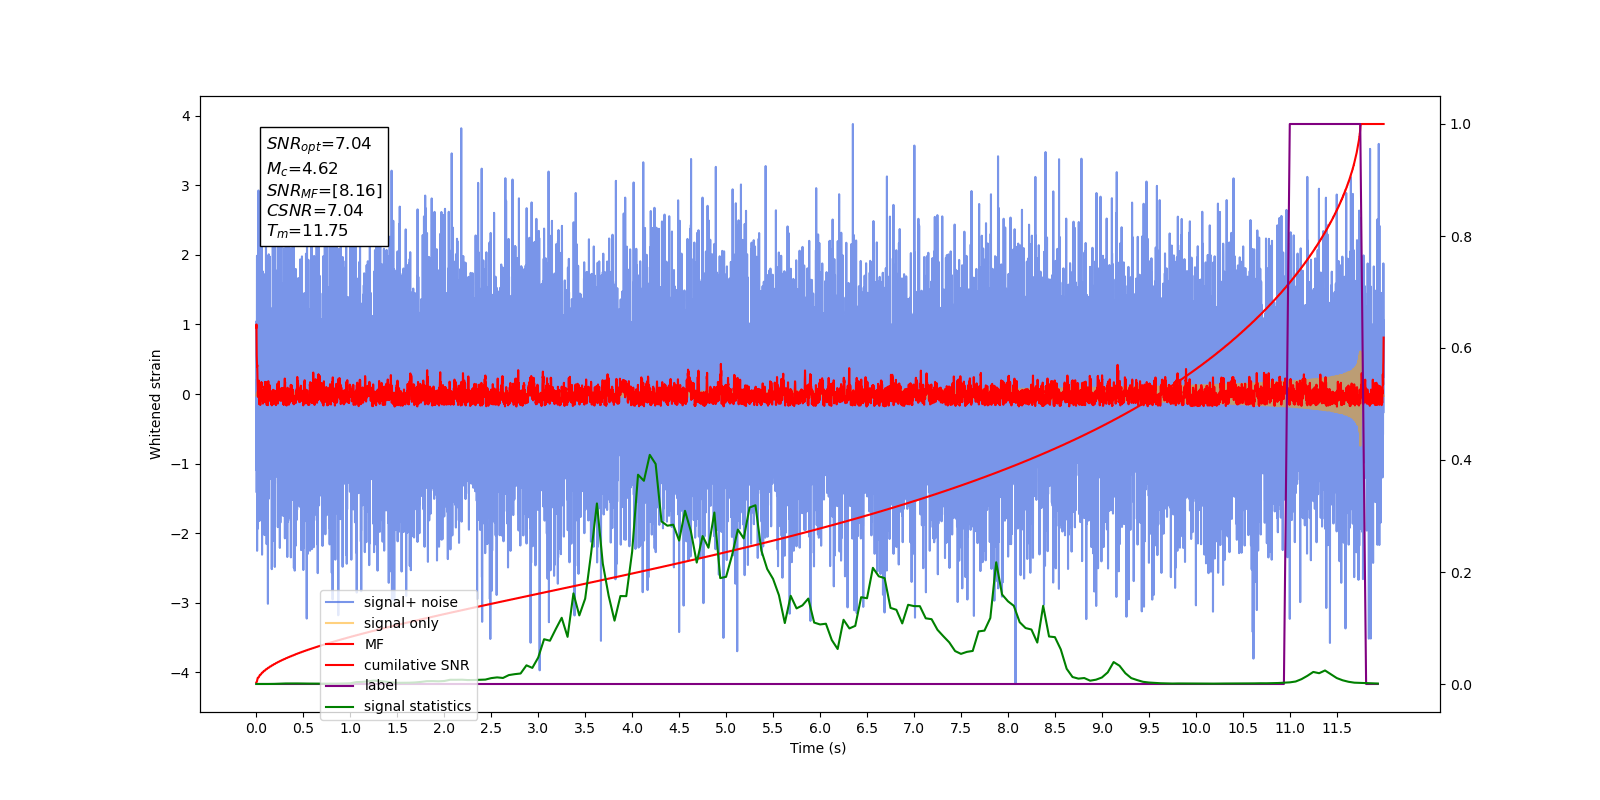This screenshot has height=800, width=1600.
Task: Click the 0.4 tick on the right axis
Action: [x=1461, y=461]
